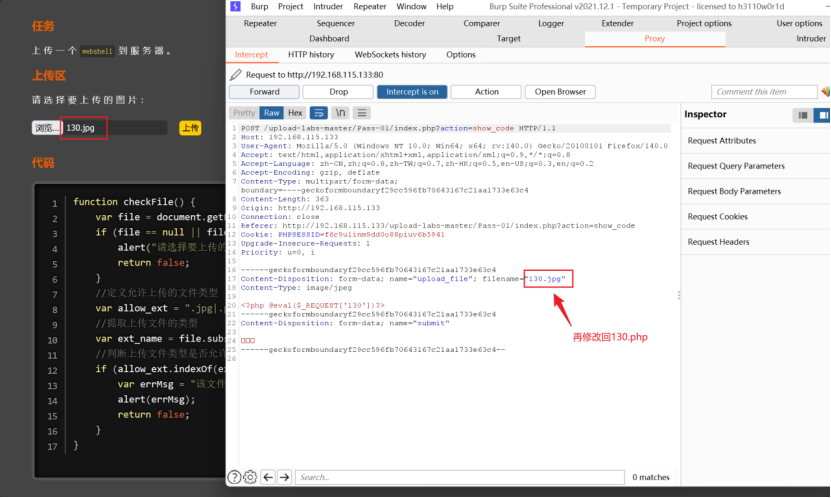Image resolution: width=831 pixels, height=498 pixels.
Task: Select Hex view mode
Action: pos(295,113)
